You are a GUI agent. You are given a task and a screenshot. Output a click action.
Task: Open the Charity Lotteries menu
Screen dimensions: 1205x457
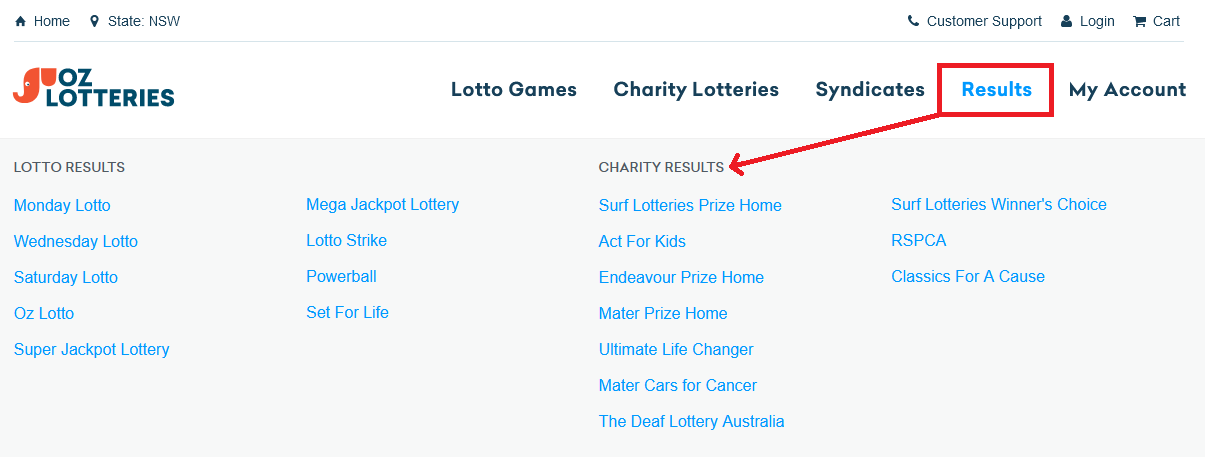pyautogui.click(x=696, y=90)
